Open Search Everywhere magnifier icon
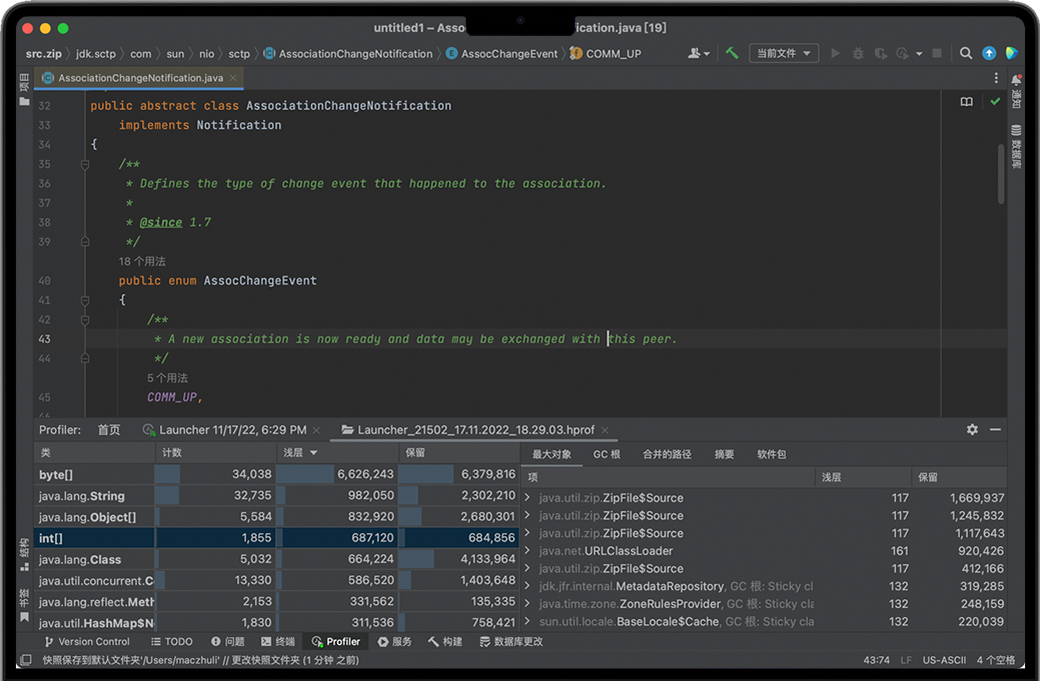Image resolution: width=1040 pixels, height=681 pixels. point(966,53)
